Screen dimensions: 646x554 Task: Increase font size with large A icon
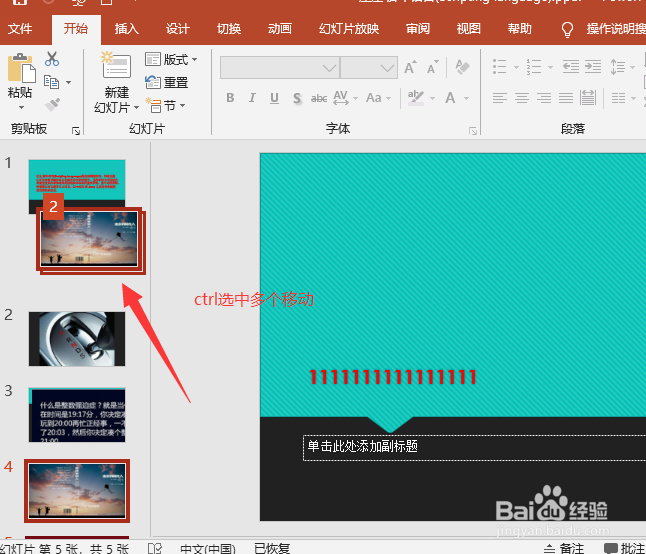[x=410, y=67]
